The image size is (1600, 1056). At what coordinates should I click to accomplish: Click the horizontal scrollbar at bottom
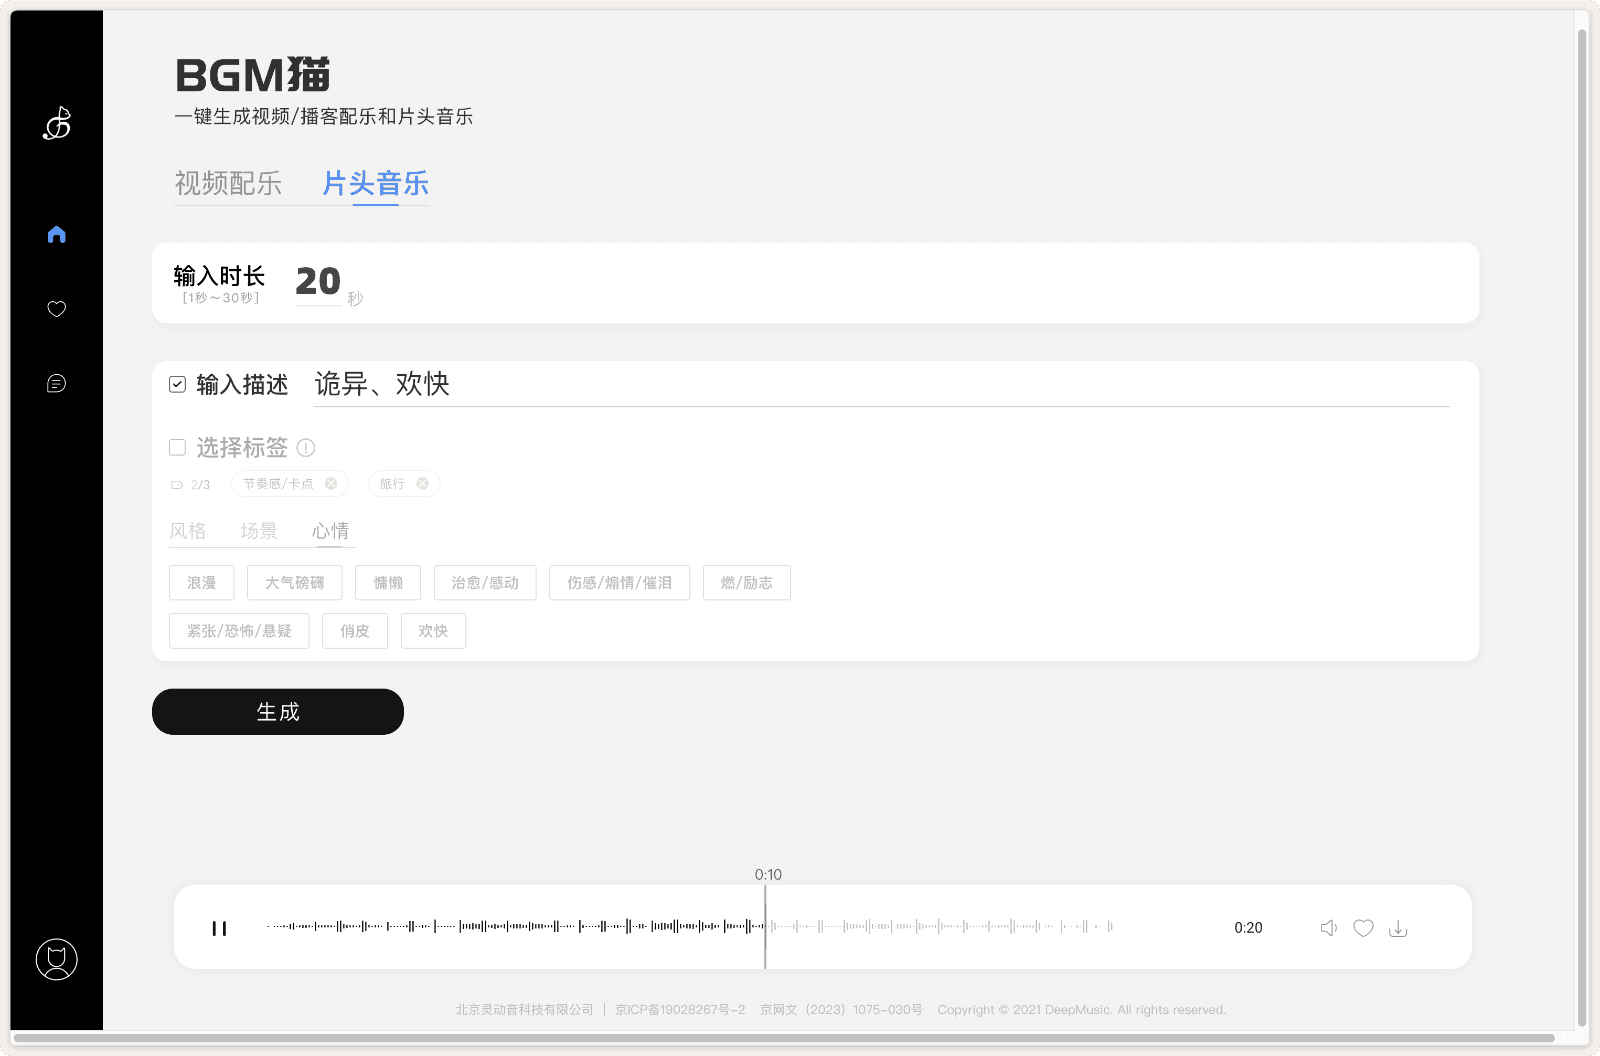(783, 1038)
